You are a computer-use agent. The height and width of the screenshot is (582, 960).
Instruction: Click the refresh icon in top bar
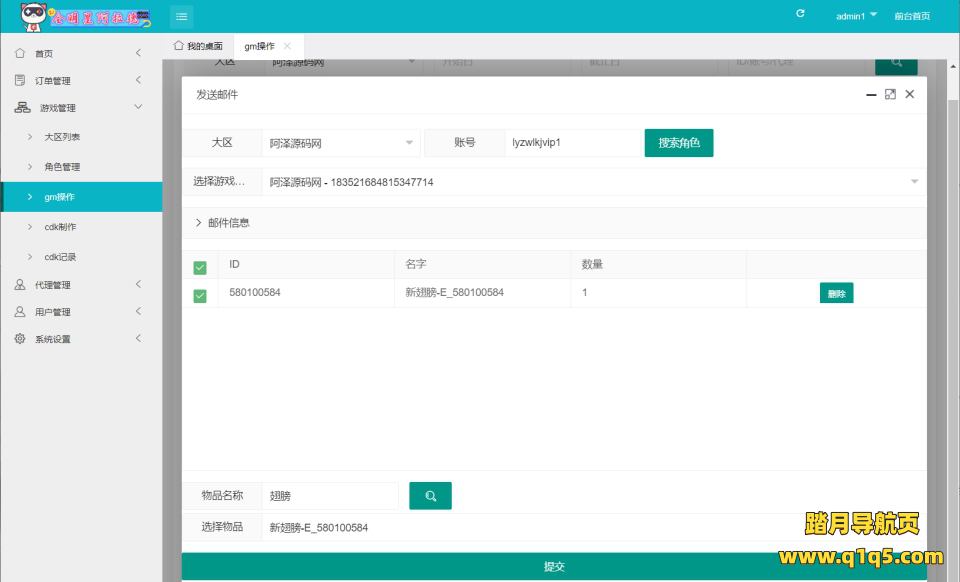coord(800,14)
